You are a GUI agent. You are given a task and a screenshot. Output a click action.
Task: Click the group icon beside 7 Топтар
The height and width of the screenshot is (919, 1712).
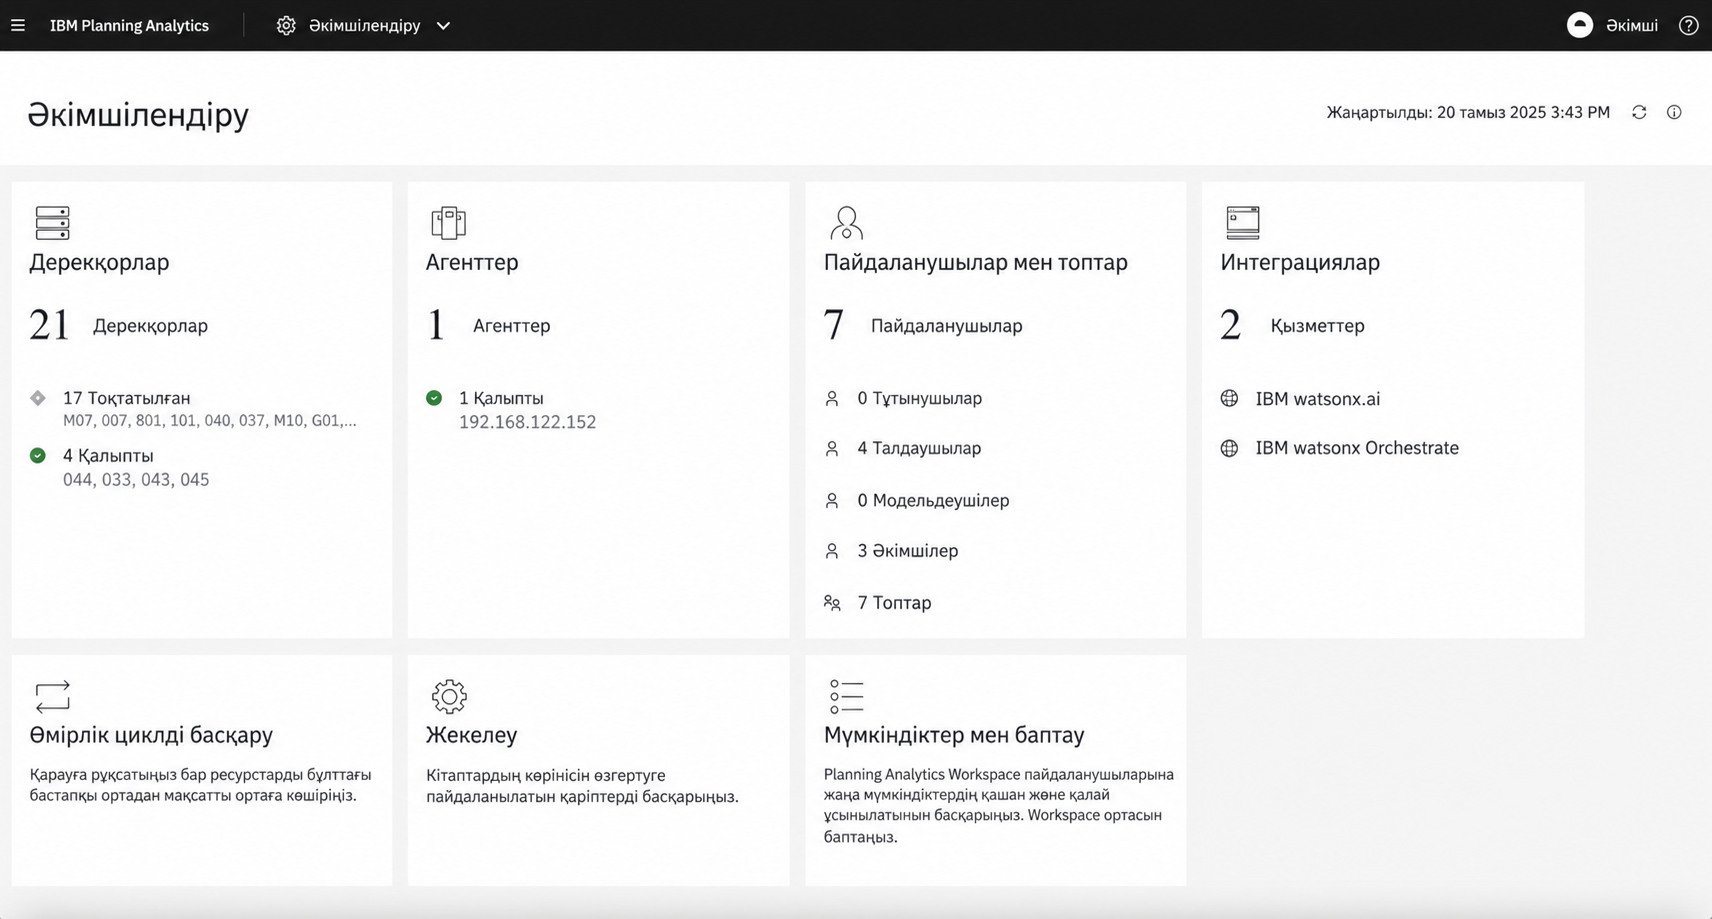click(x=832, y=603)
